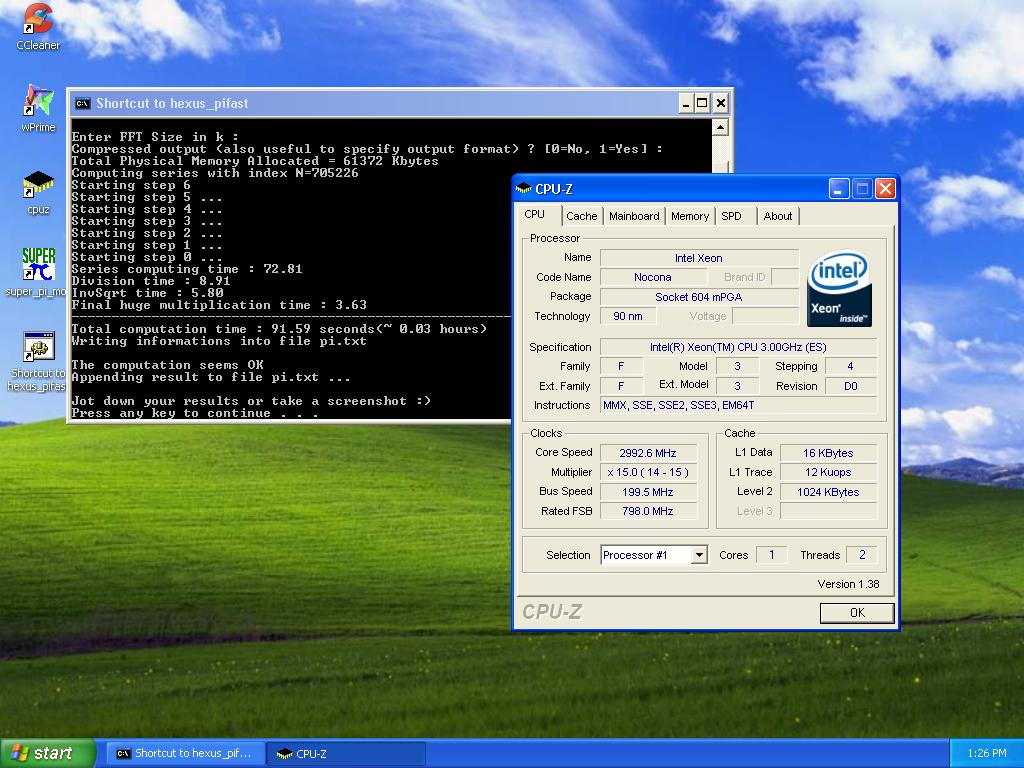The image size is (1024, 768).
Task: Click the Code Name value 'Nocona'
Action: coord(652,277)
